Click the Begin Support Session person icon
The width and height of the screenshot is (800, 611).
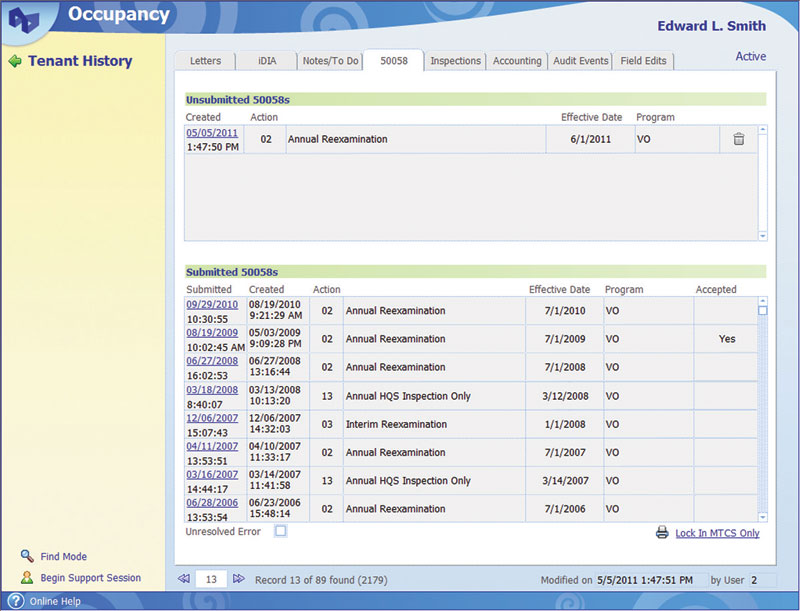click(27, 577)
